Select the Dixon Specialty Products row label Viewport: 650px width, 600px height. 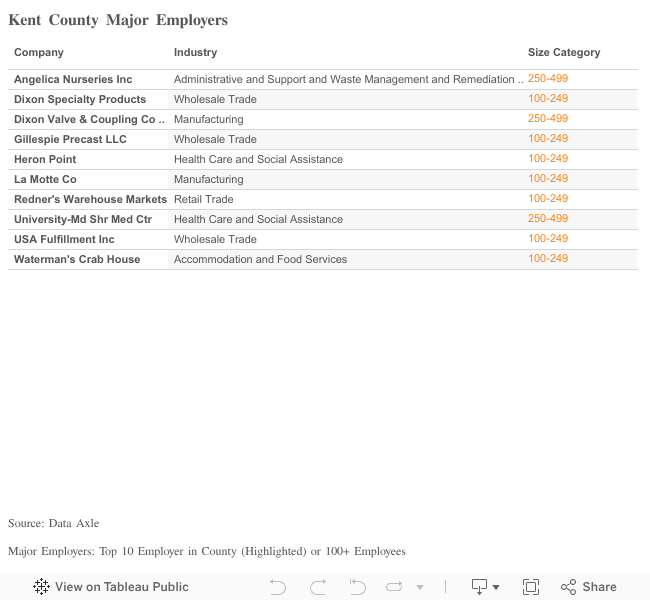[80, 99]
